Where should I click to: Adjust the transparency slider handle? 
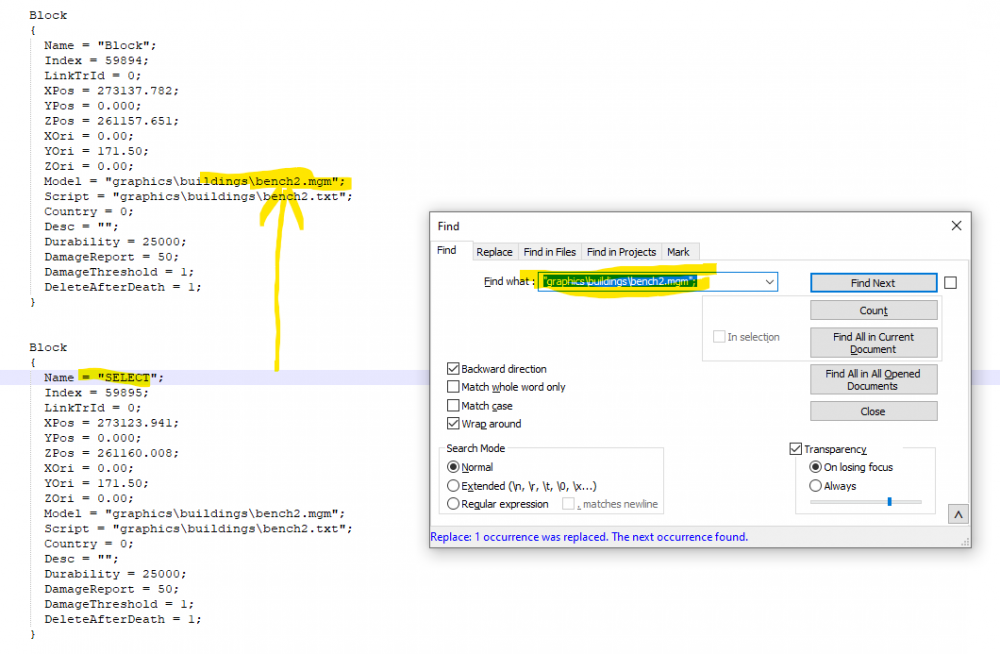point(889,502)
